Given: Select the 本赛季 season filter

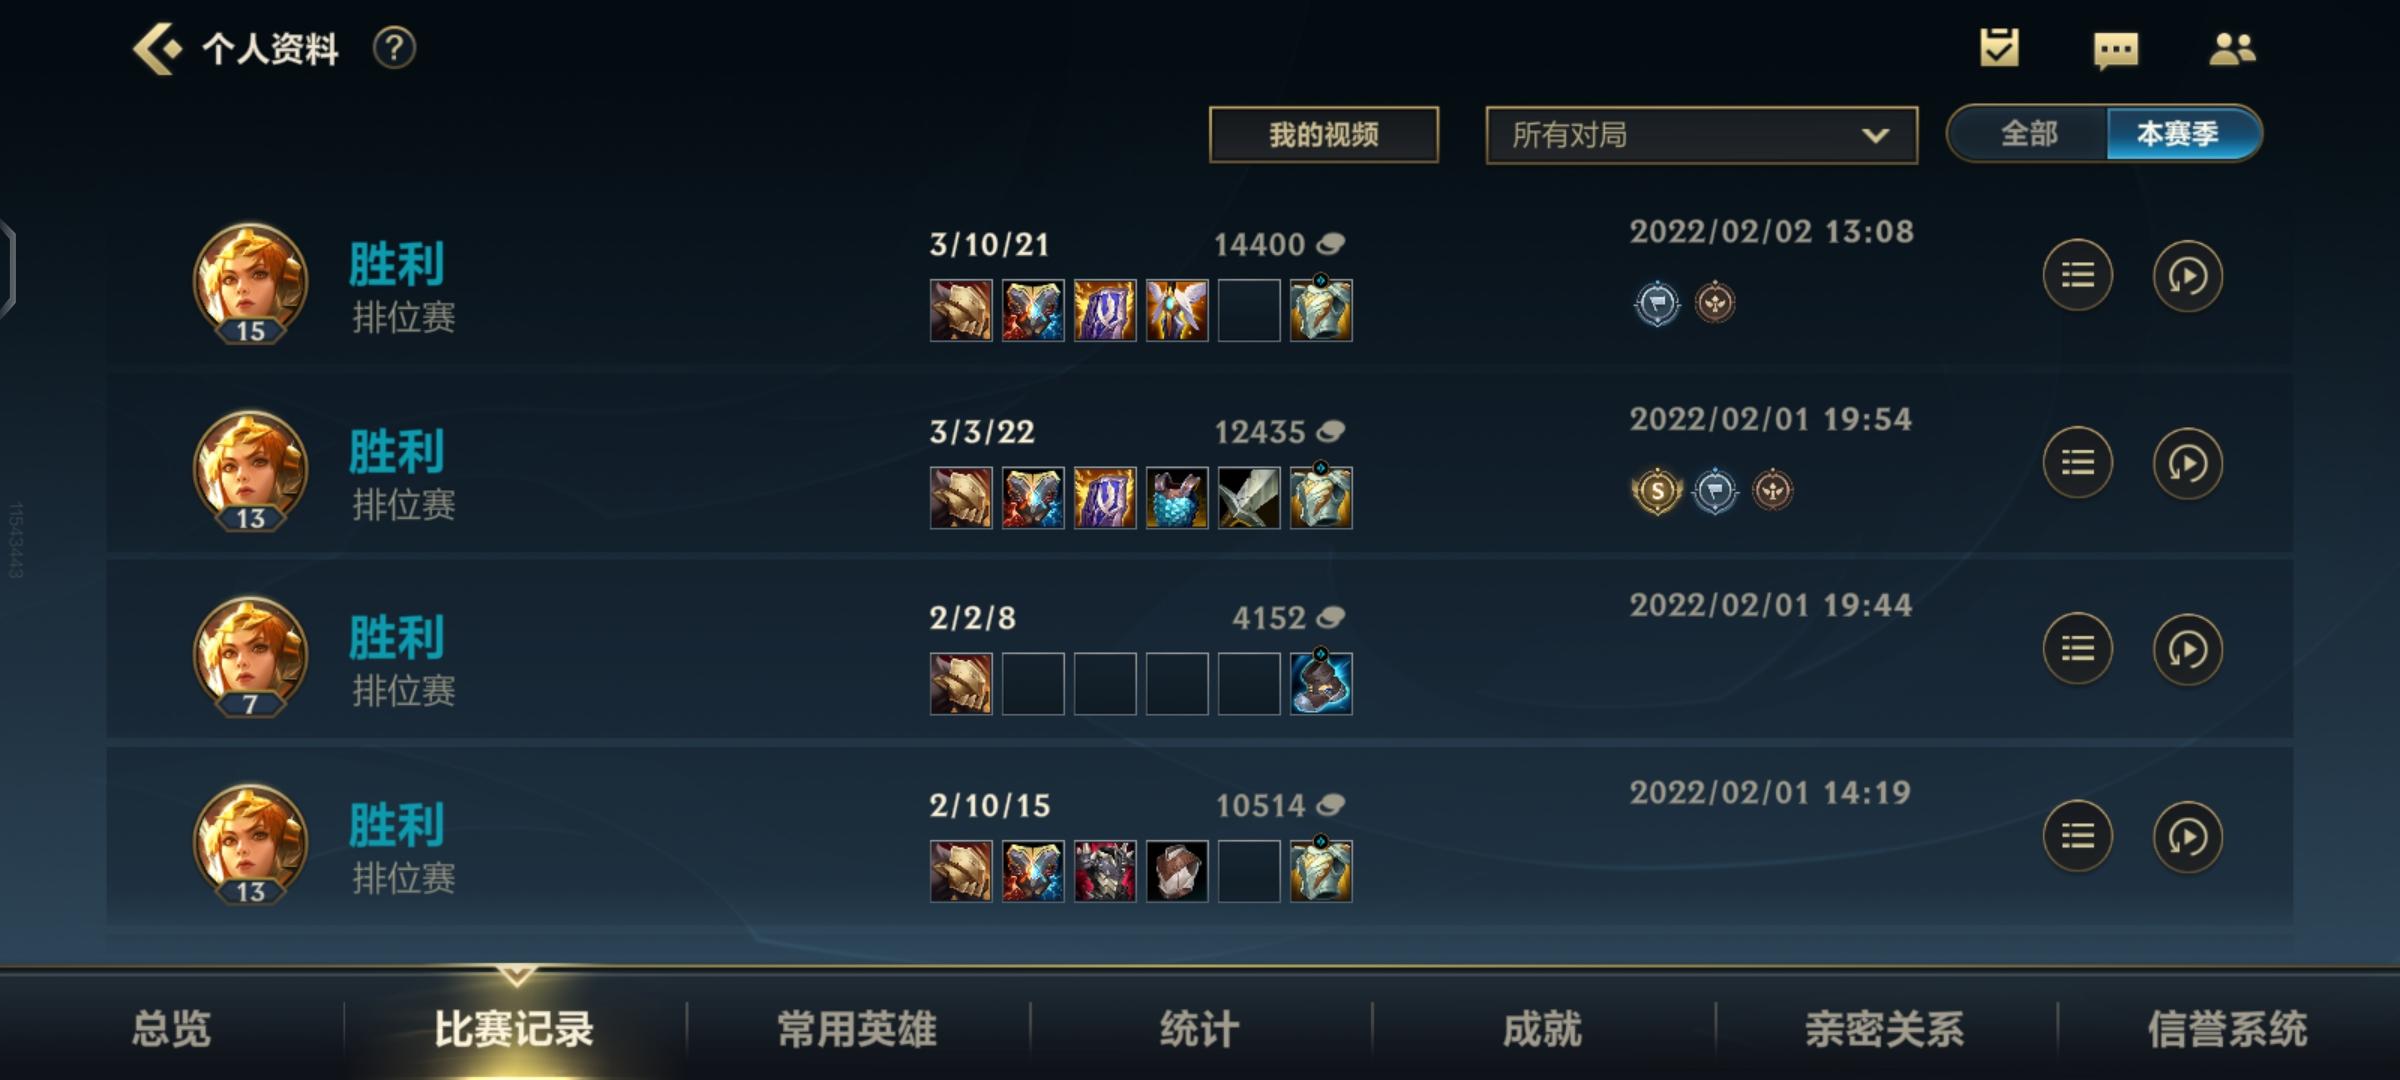Looking at the screenshot, I should [x=2181, y=133].
